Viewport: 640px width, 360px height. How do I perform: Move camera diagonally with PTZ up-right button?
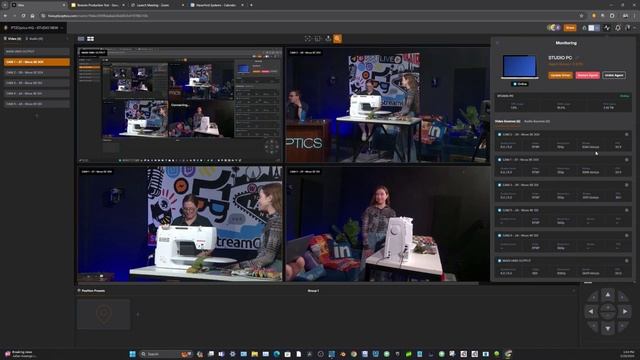coord(622,298)
